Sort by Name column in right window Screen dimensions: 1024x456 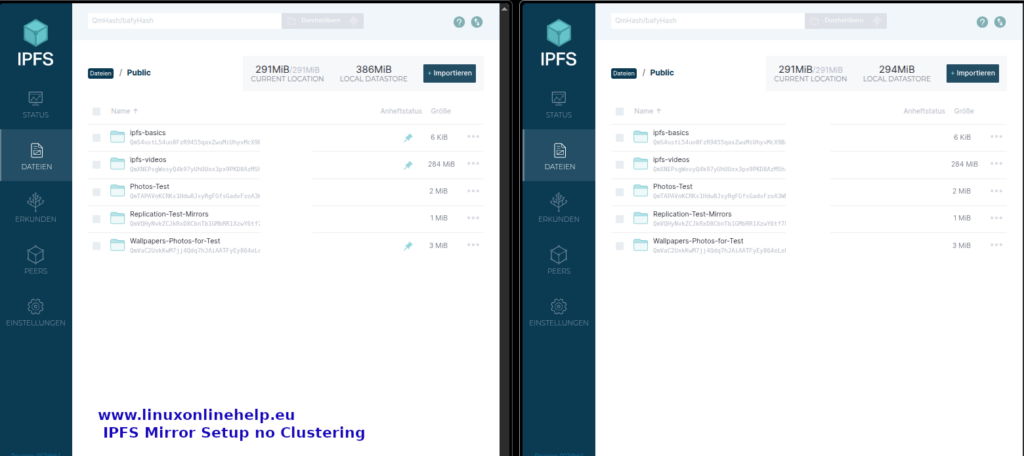pyautogui.click(x=647, y=112)
